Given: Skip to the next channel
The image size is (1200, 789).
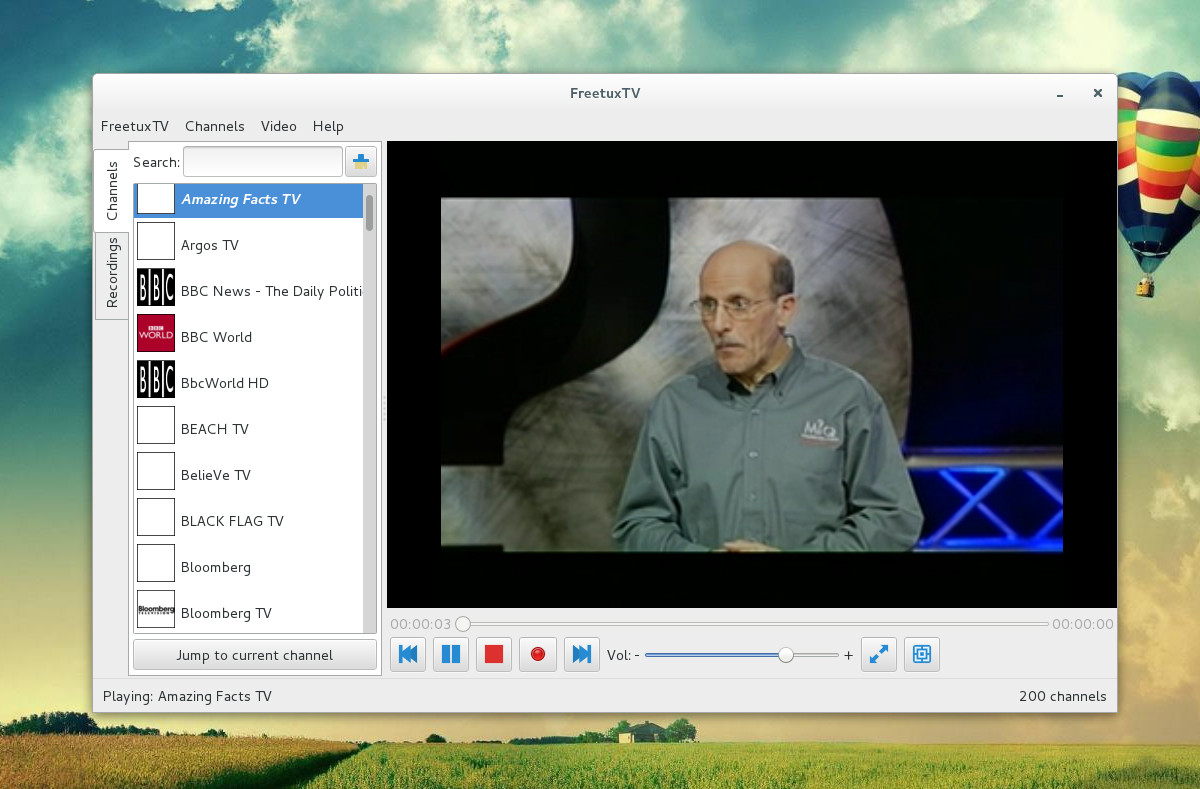Looking at the screenshot, I should click(582, 654).
